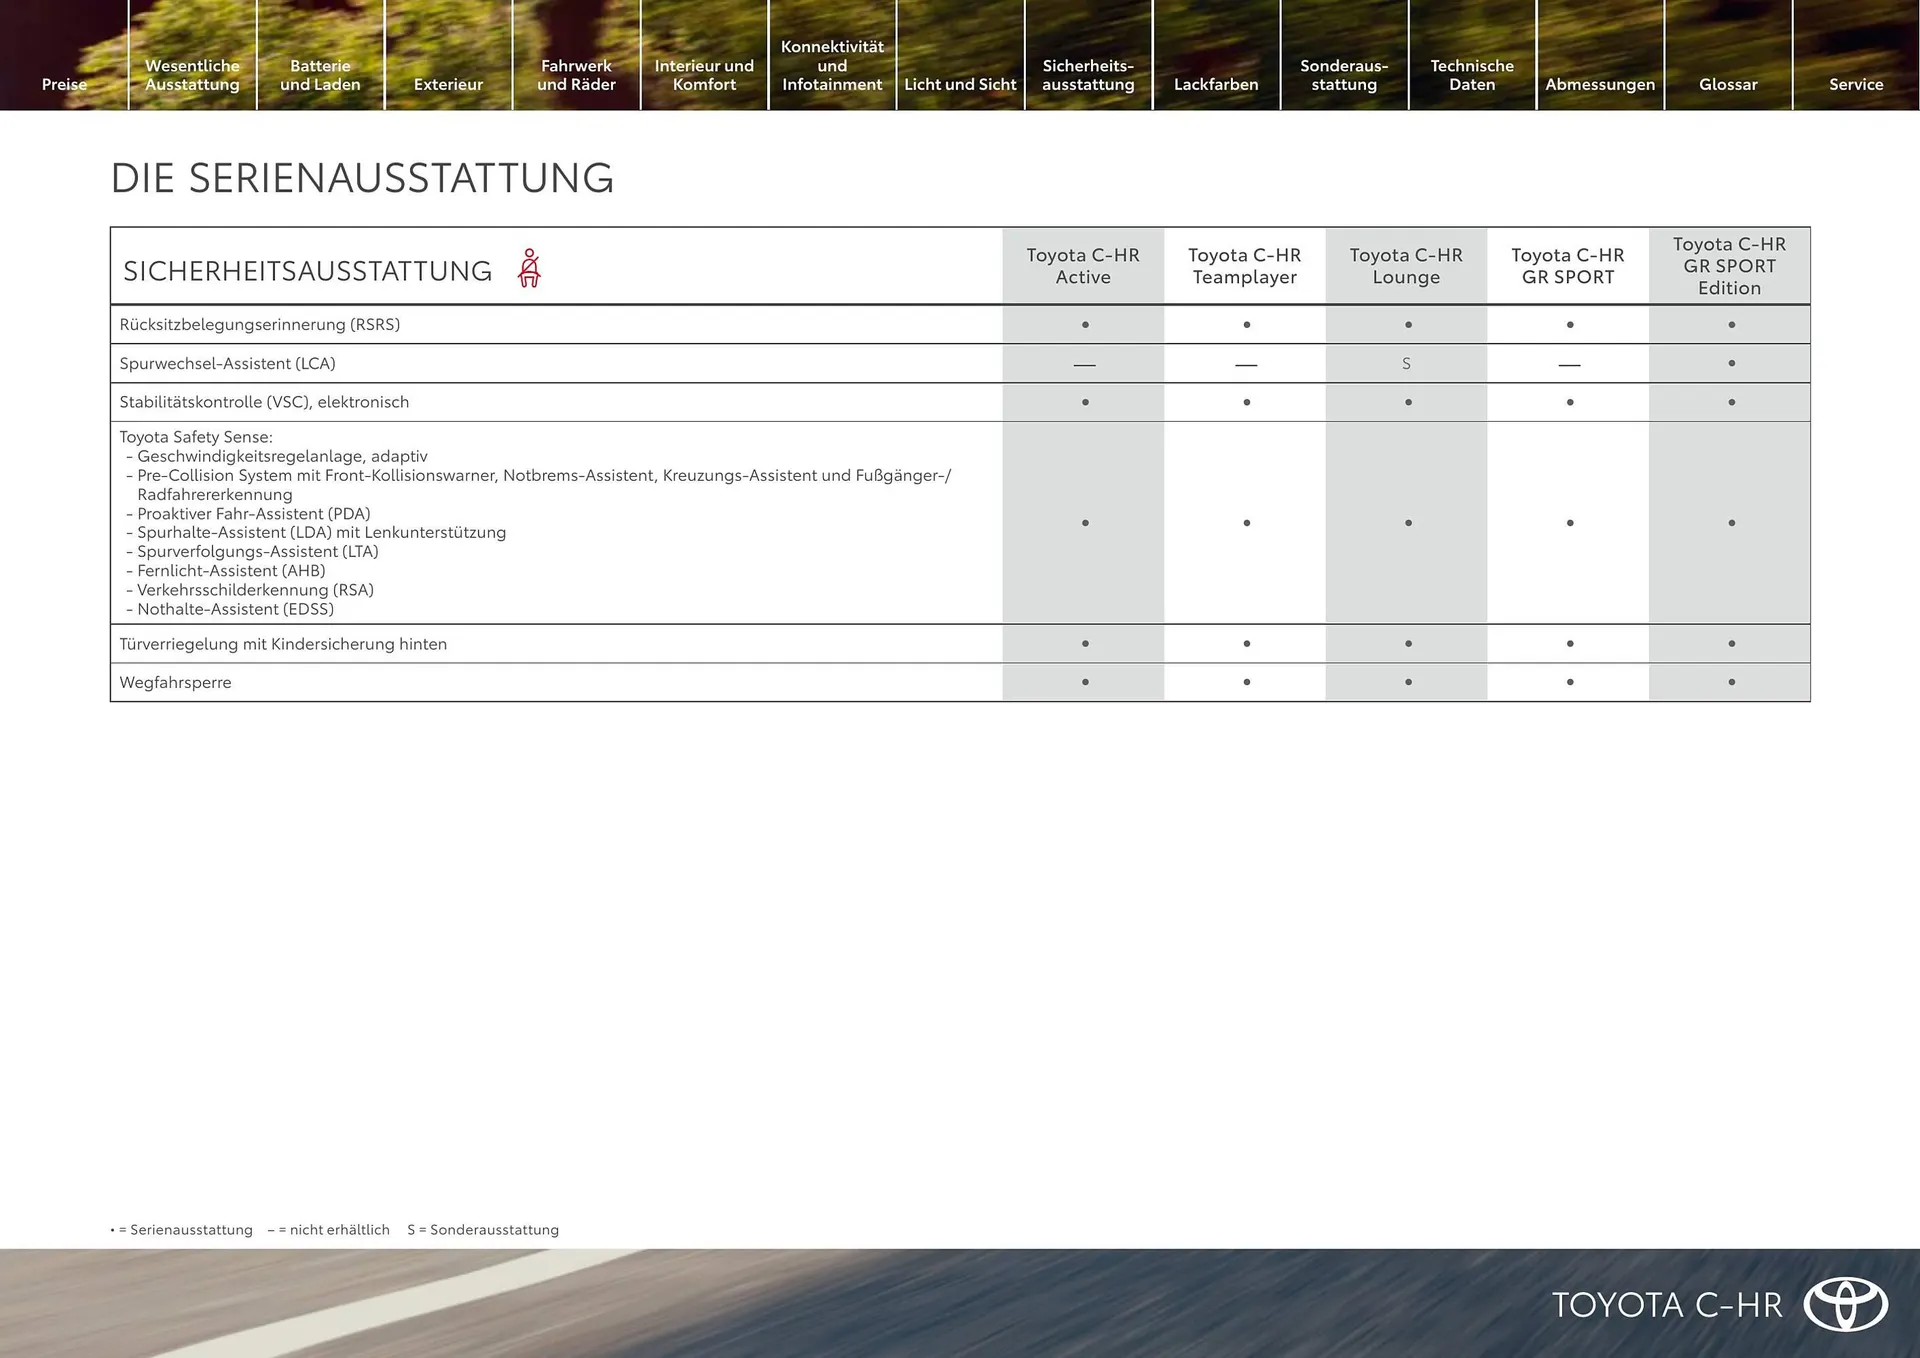The height and width of the screenshot is (1358, 1920).
Task: Go to Konnektivität und Infotainment
Action: pyautogui.click(x=831, y=65)
